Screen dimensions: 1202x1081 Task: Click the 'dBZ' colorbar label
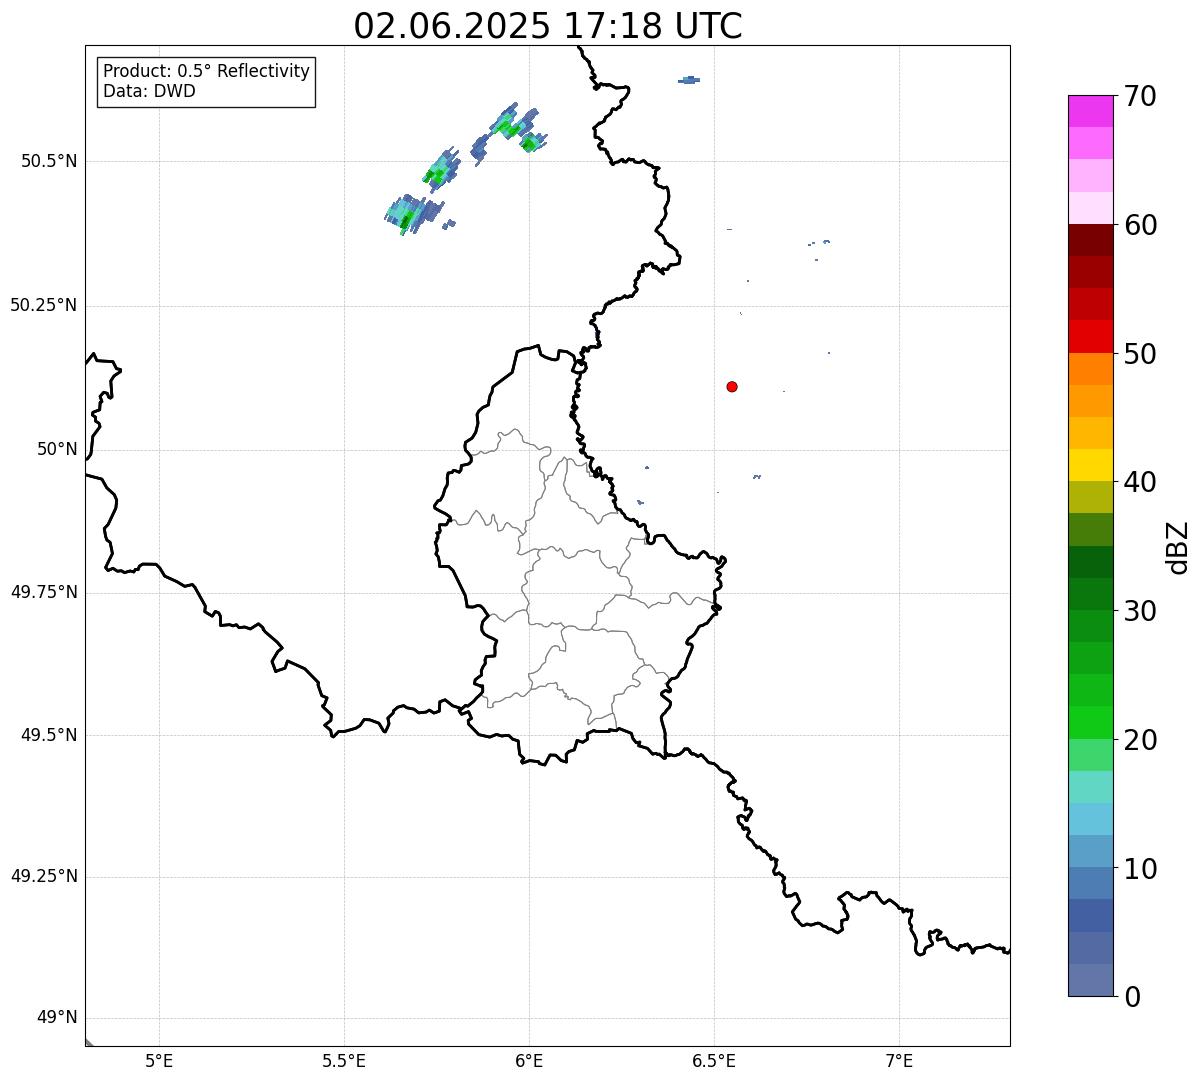tap(1178, 547)
